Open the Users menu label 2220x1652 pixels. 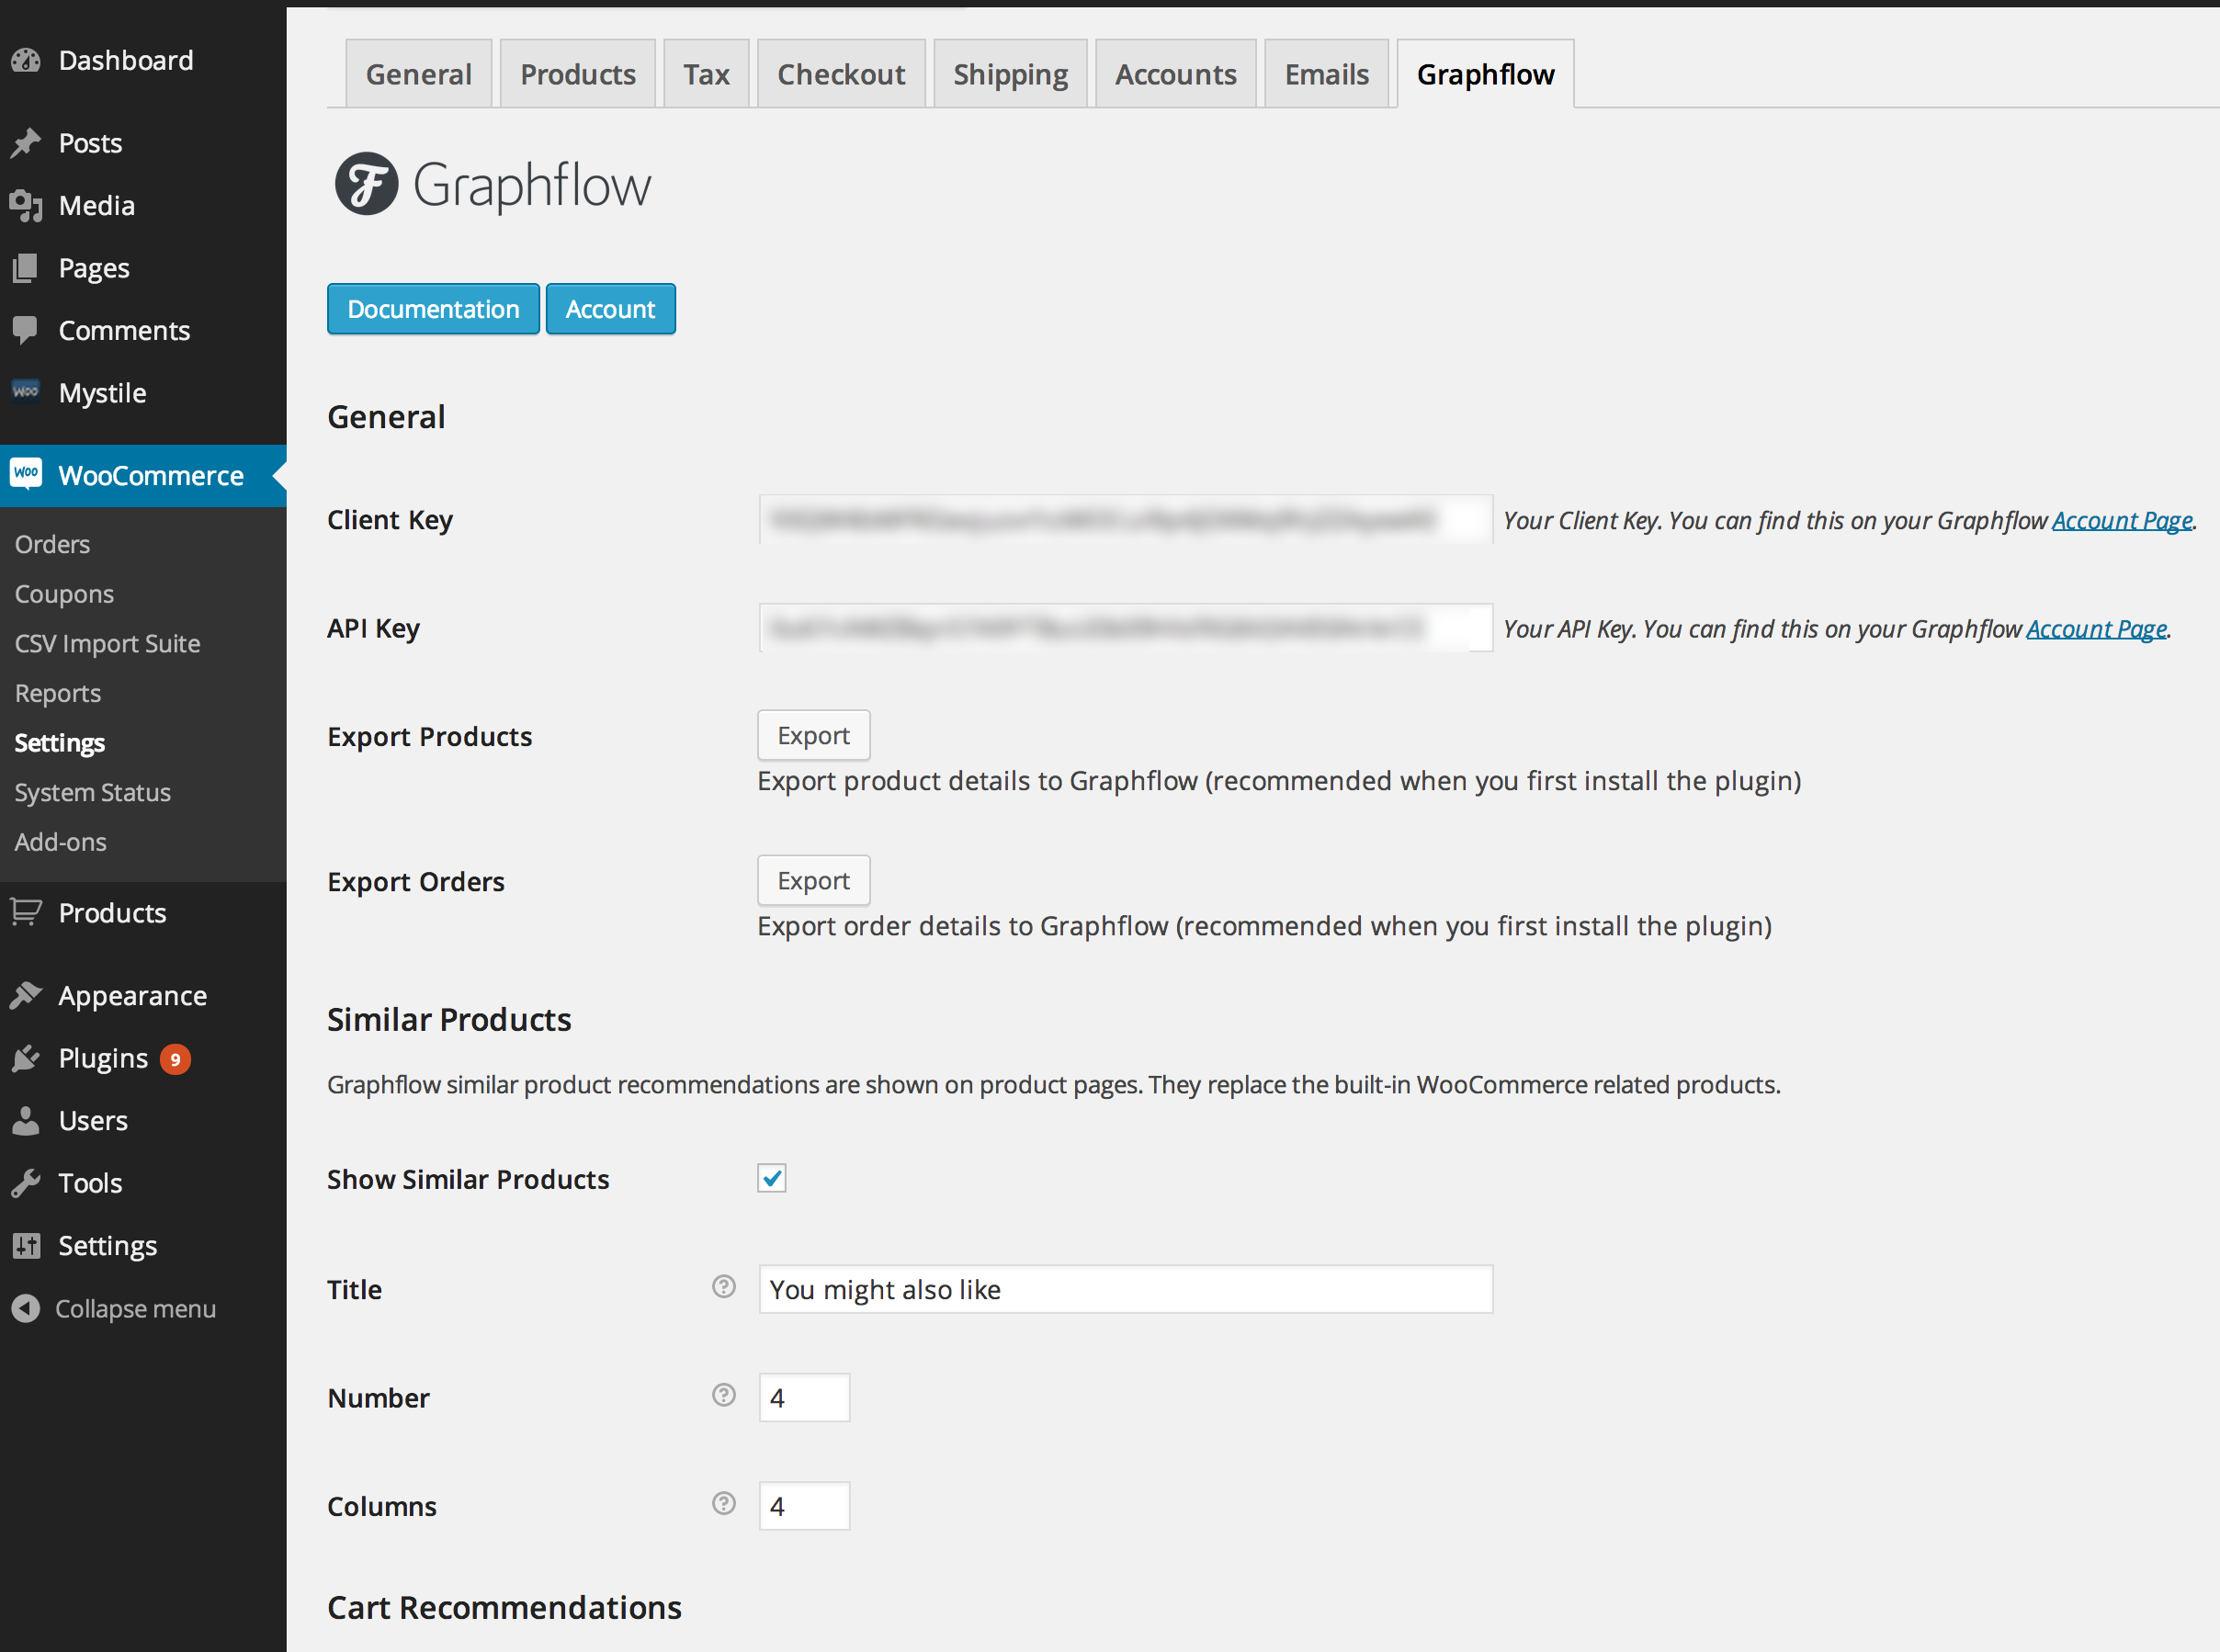point(93,1121)
